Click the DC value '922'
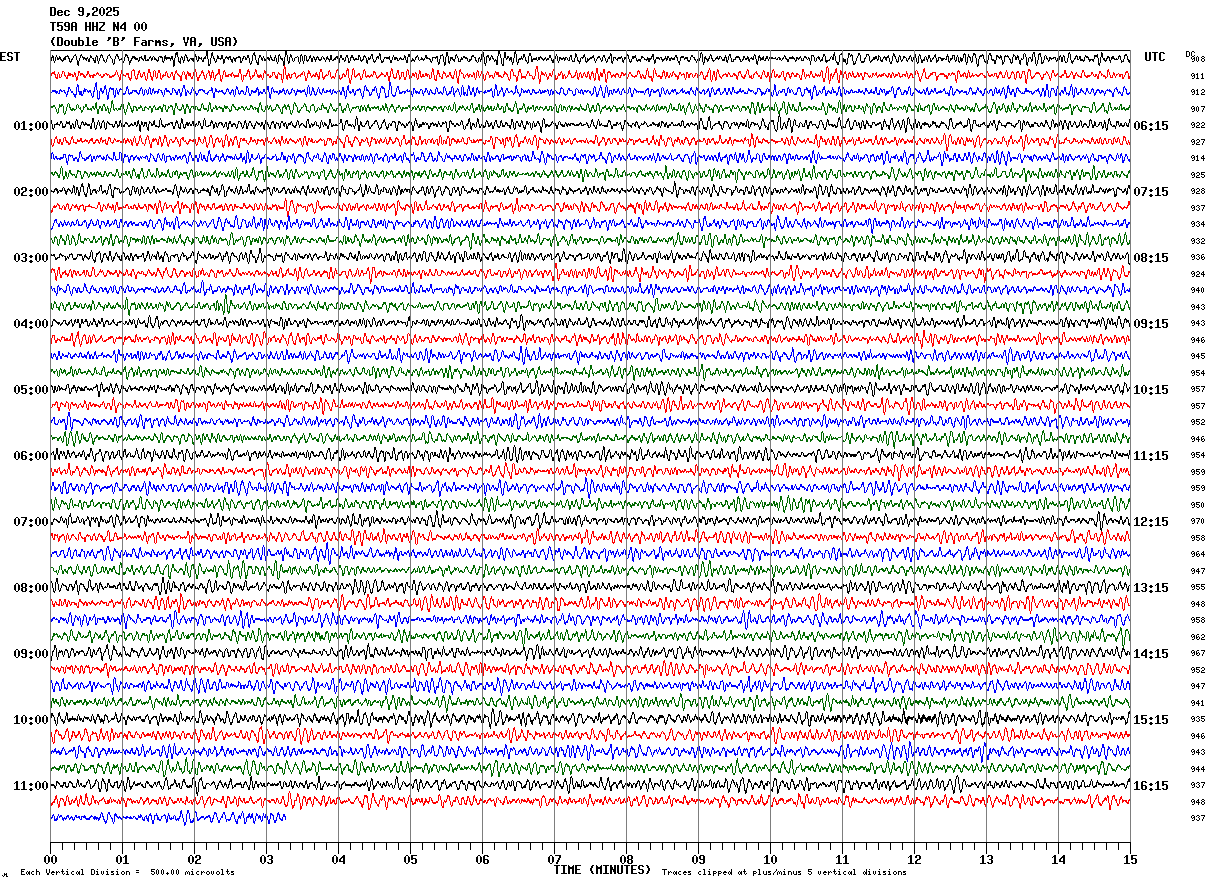 [1197, 125]
